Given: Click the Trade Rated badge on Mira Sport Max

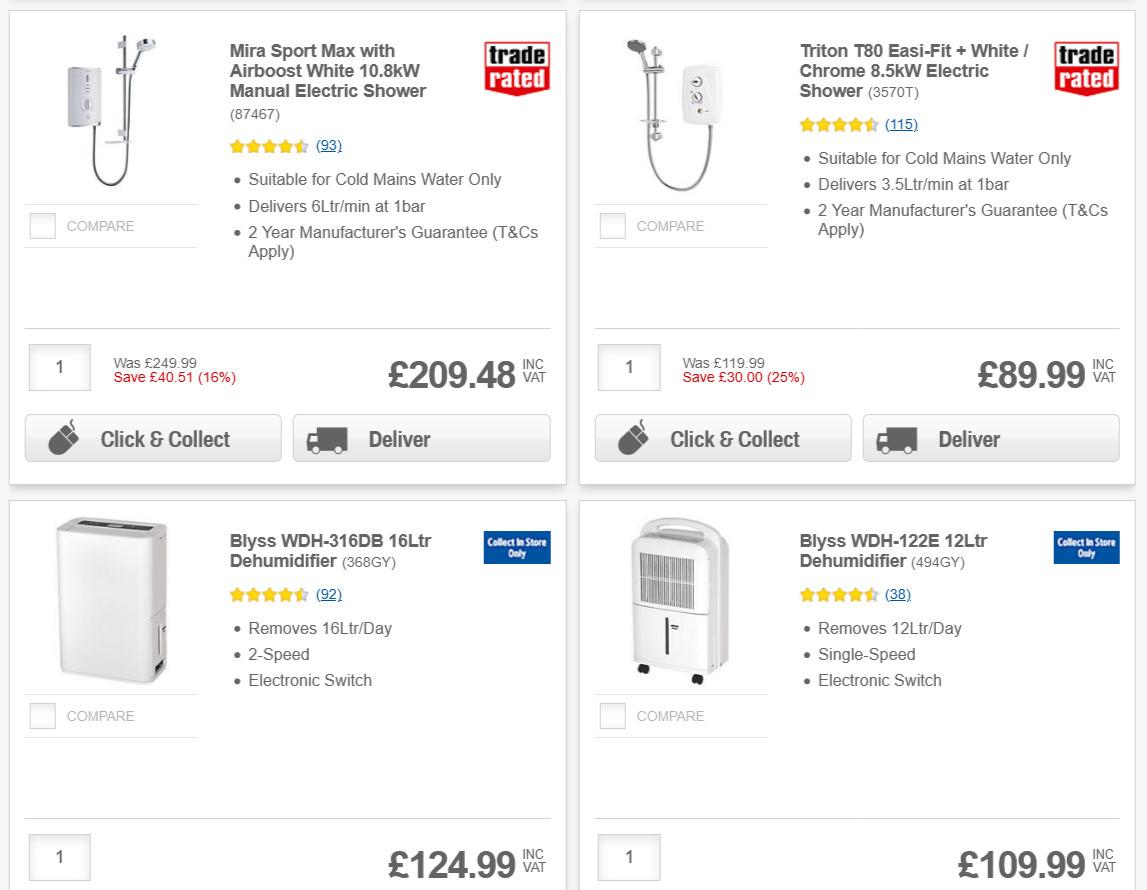Looking at the screenshot, I should 516,66.
